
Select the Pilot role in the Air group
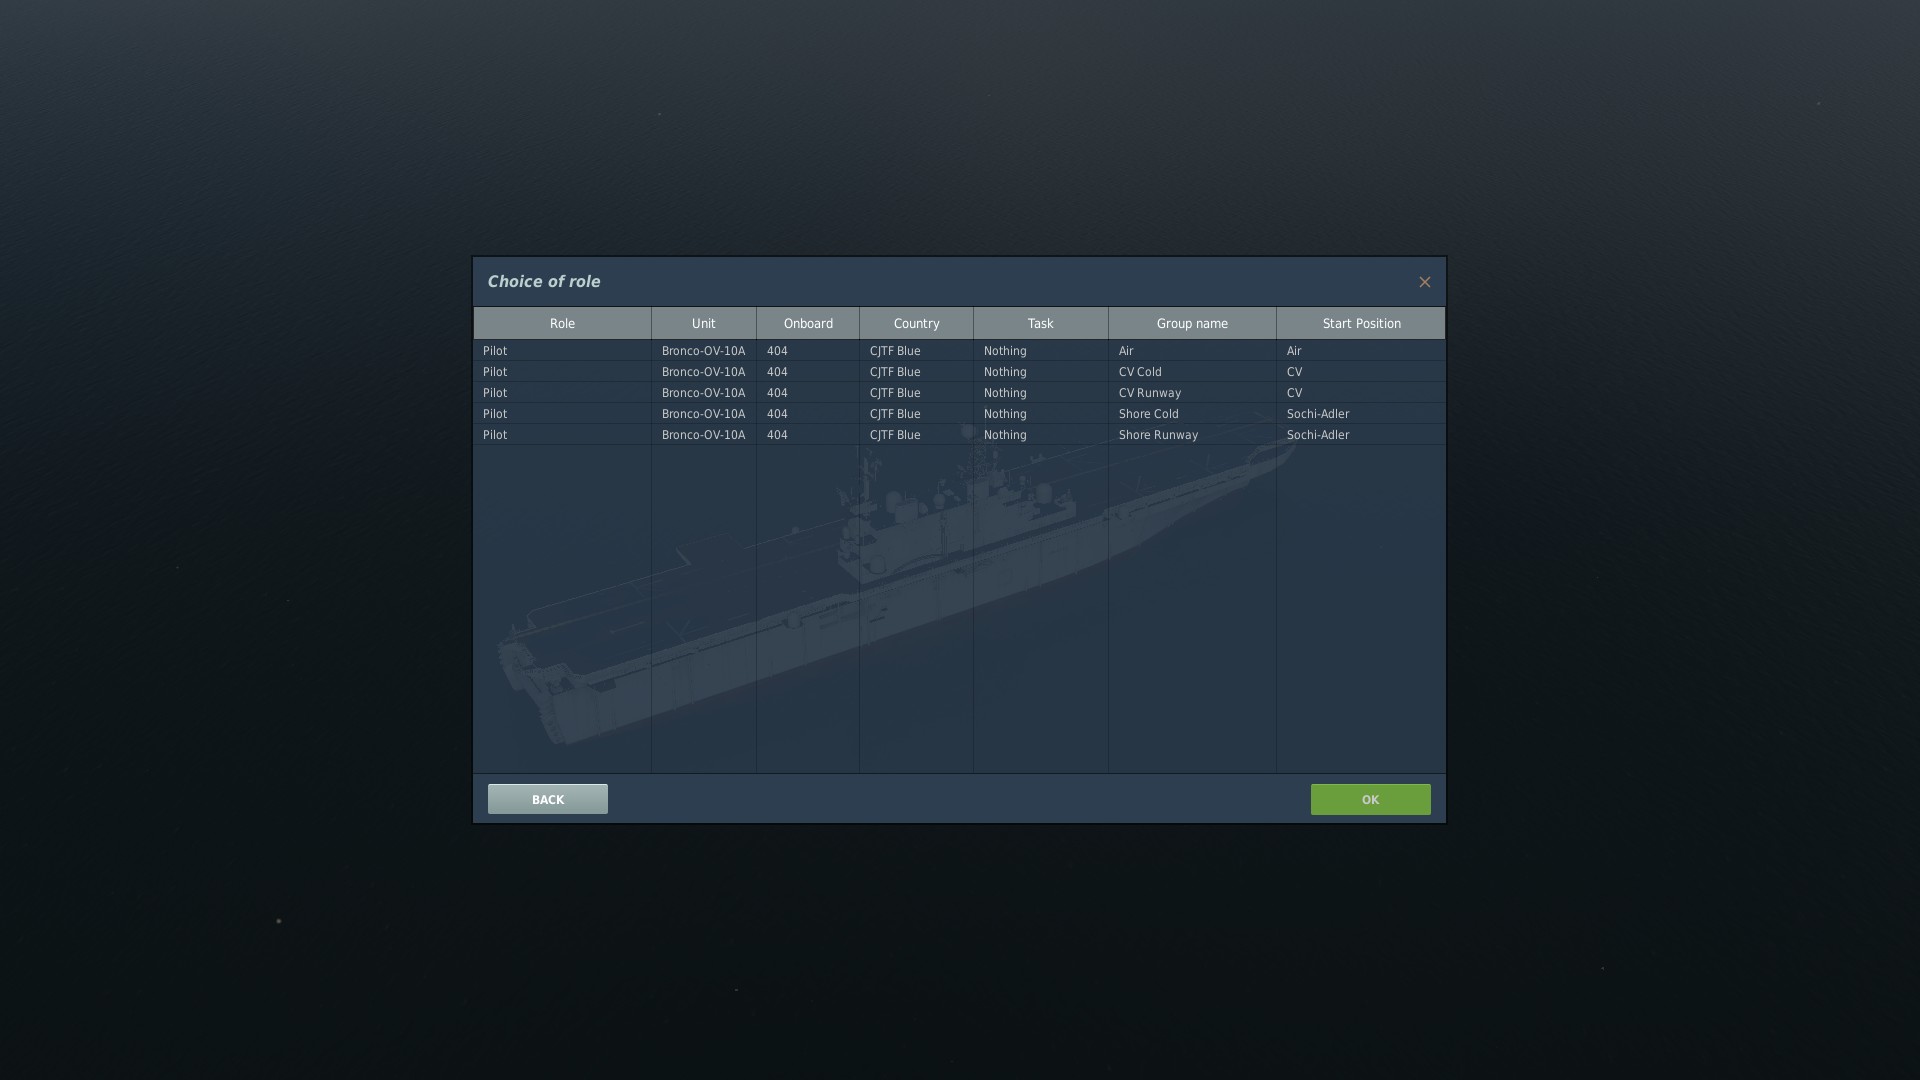(x=495, y=351)
